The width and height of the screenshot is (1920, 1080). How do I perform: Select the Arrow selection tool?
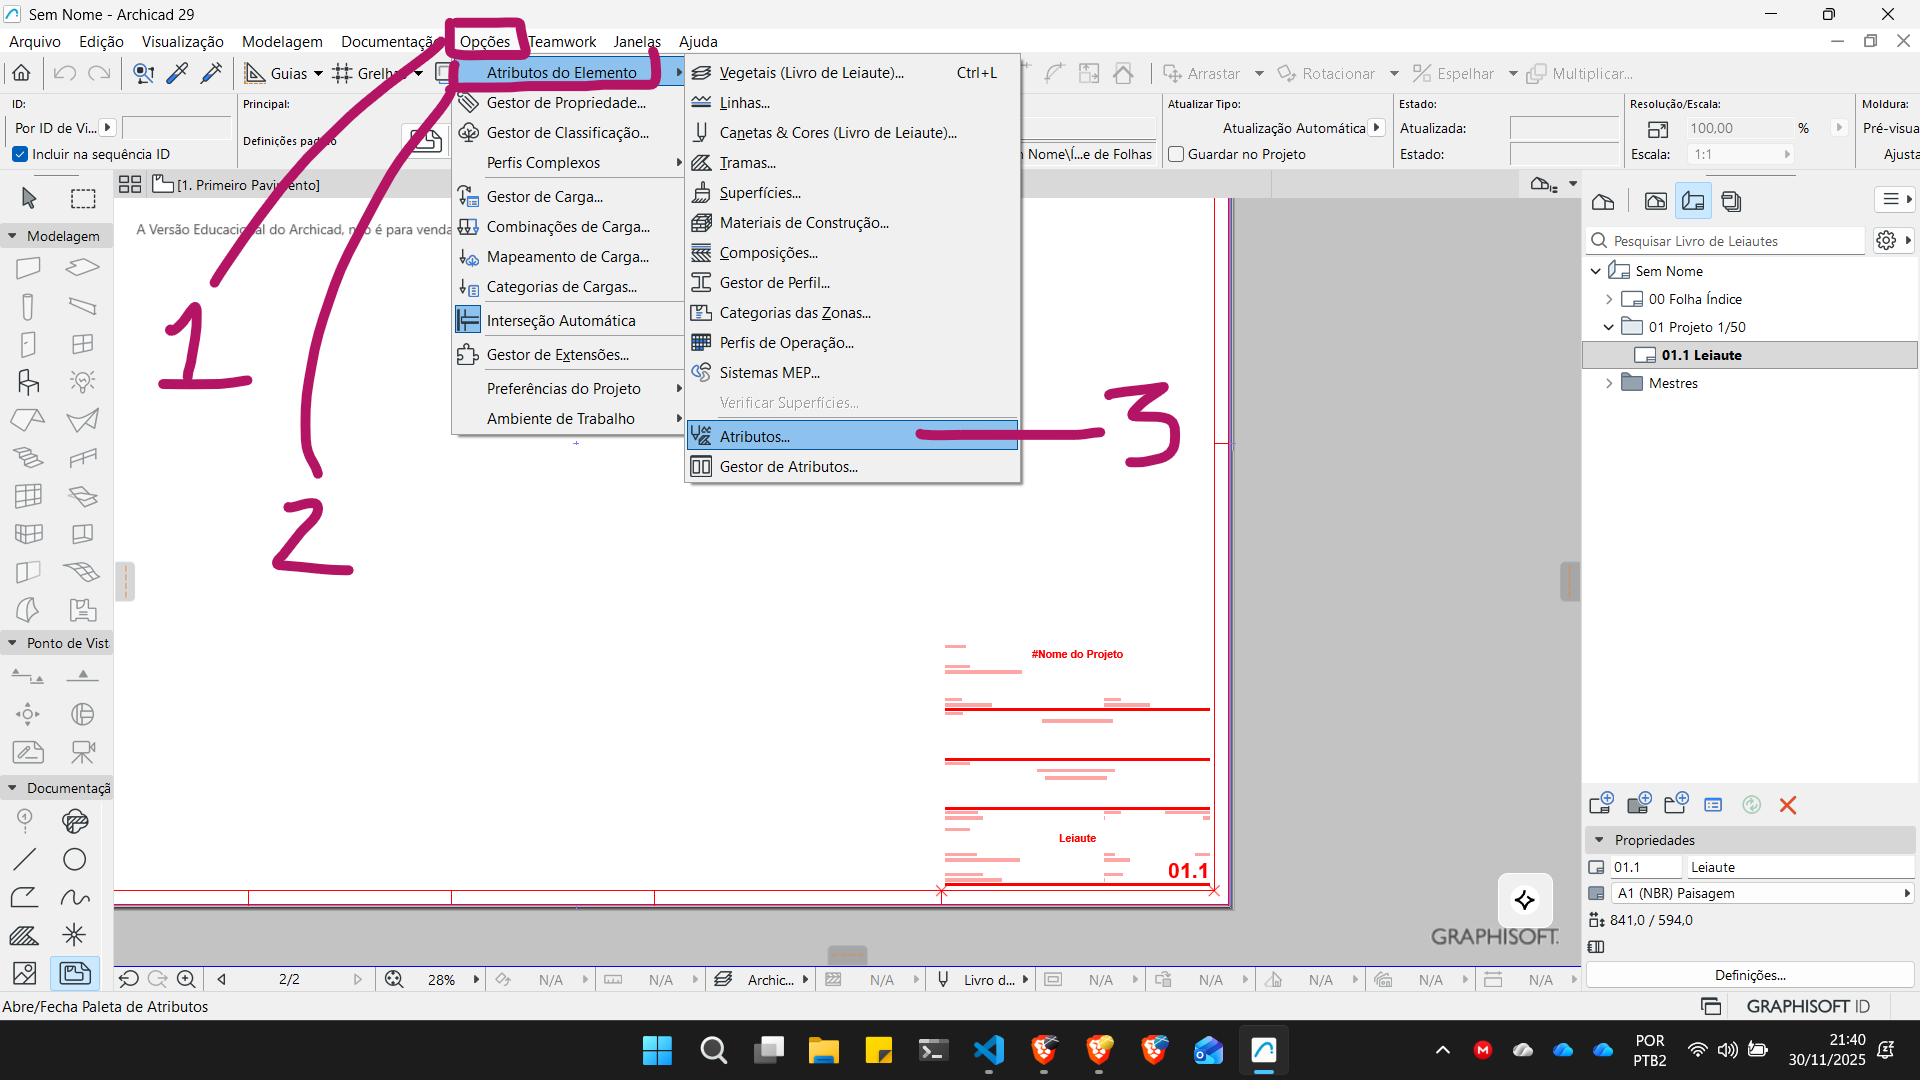pos(29,198)
